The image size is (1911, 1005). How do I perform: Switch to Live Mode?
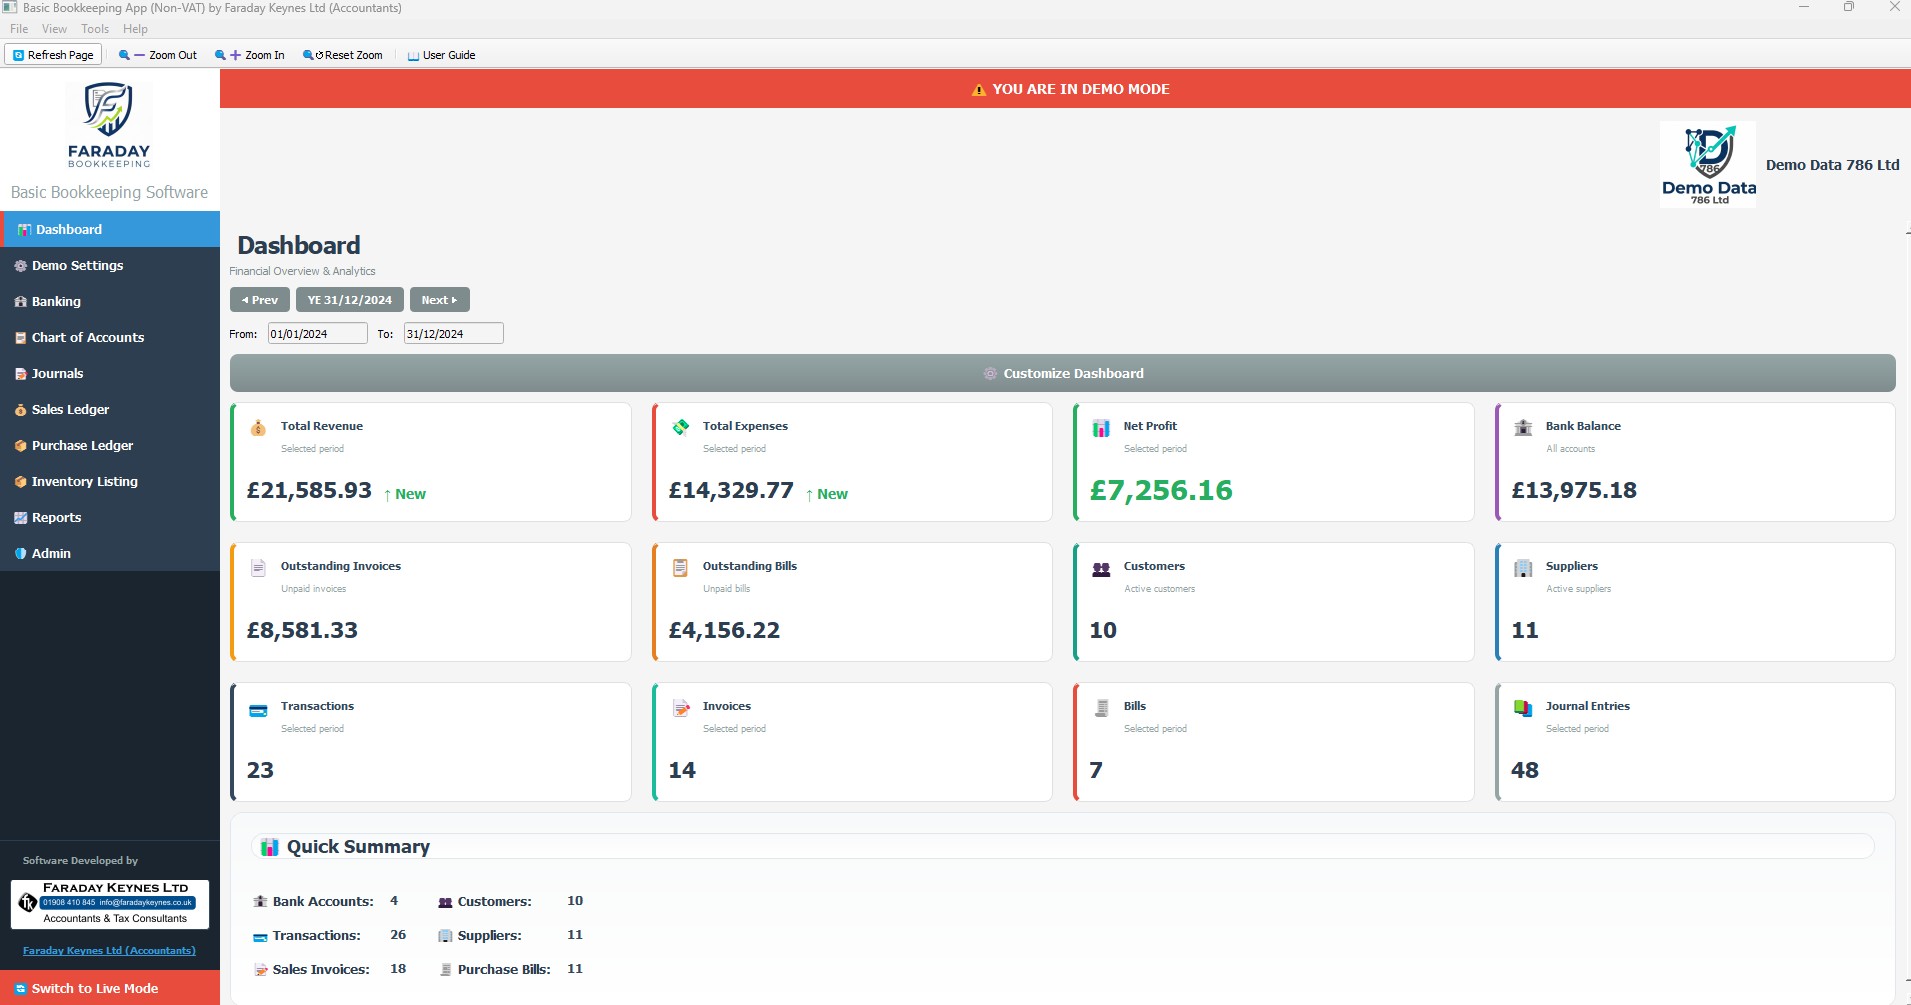pyautogui.click(x=96, y=988)
